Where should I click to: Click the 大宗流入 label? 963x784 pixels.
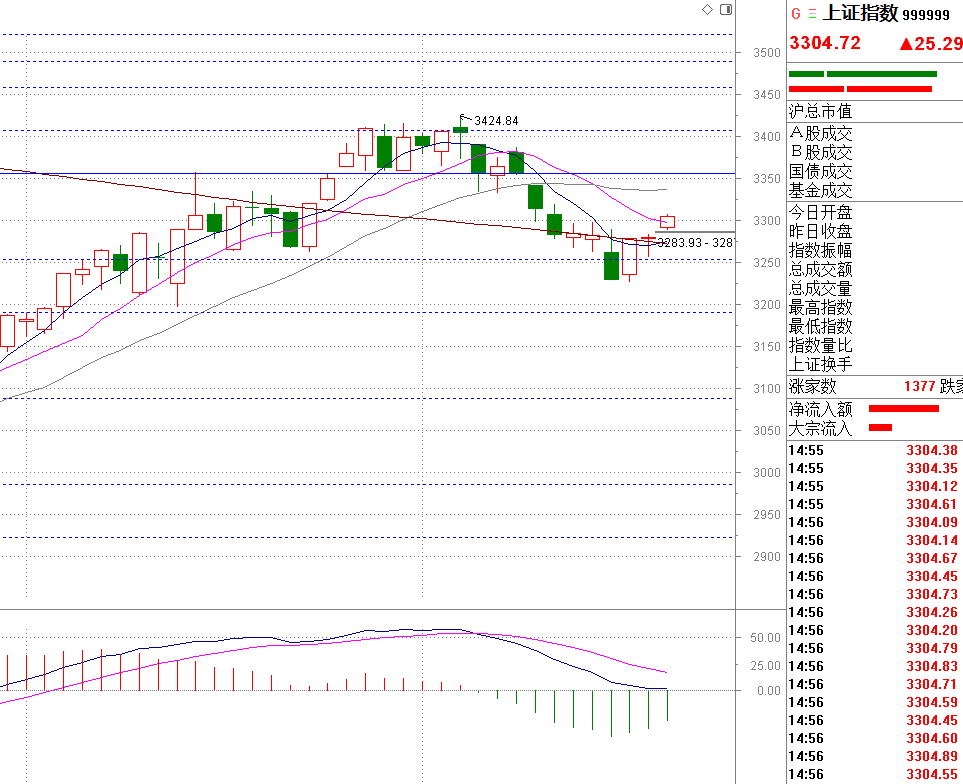(821, 428)
